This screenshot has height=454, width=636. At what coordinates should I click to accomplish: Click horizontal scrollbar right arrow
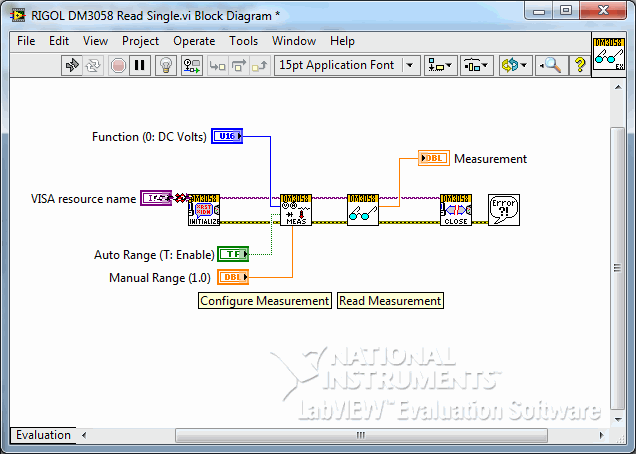602,435
